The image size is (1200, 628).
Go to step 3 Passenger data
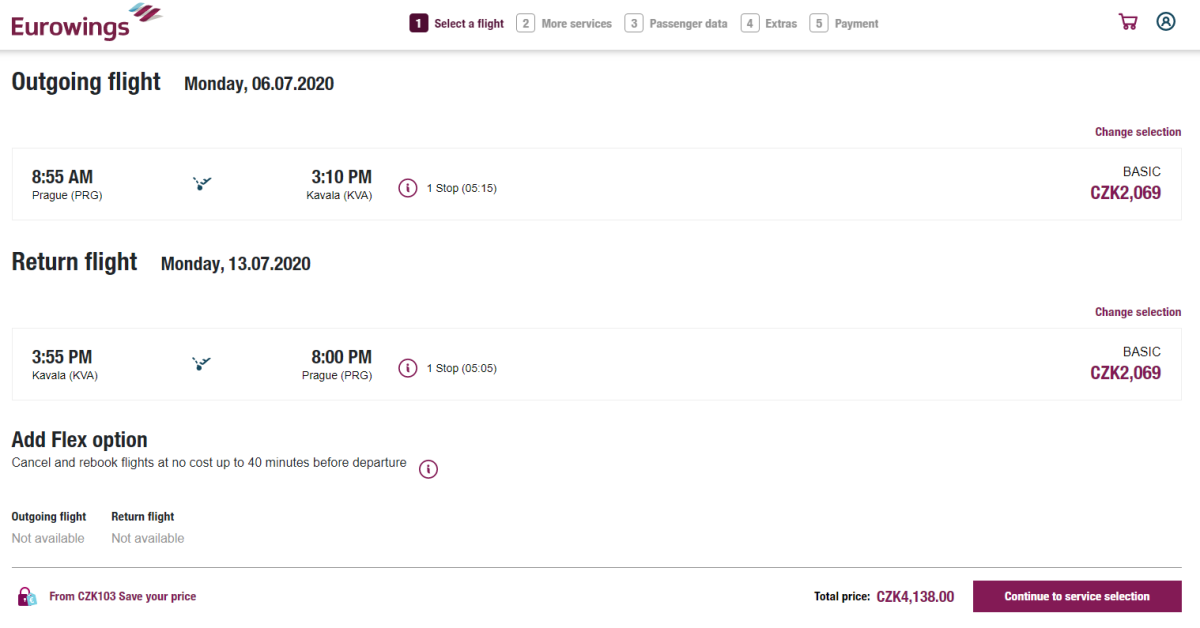[x=676, y=24]
